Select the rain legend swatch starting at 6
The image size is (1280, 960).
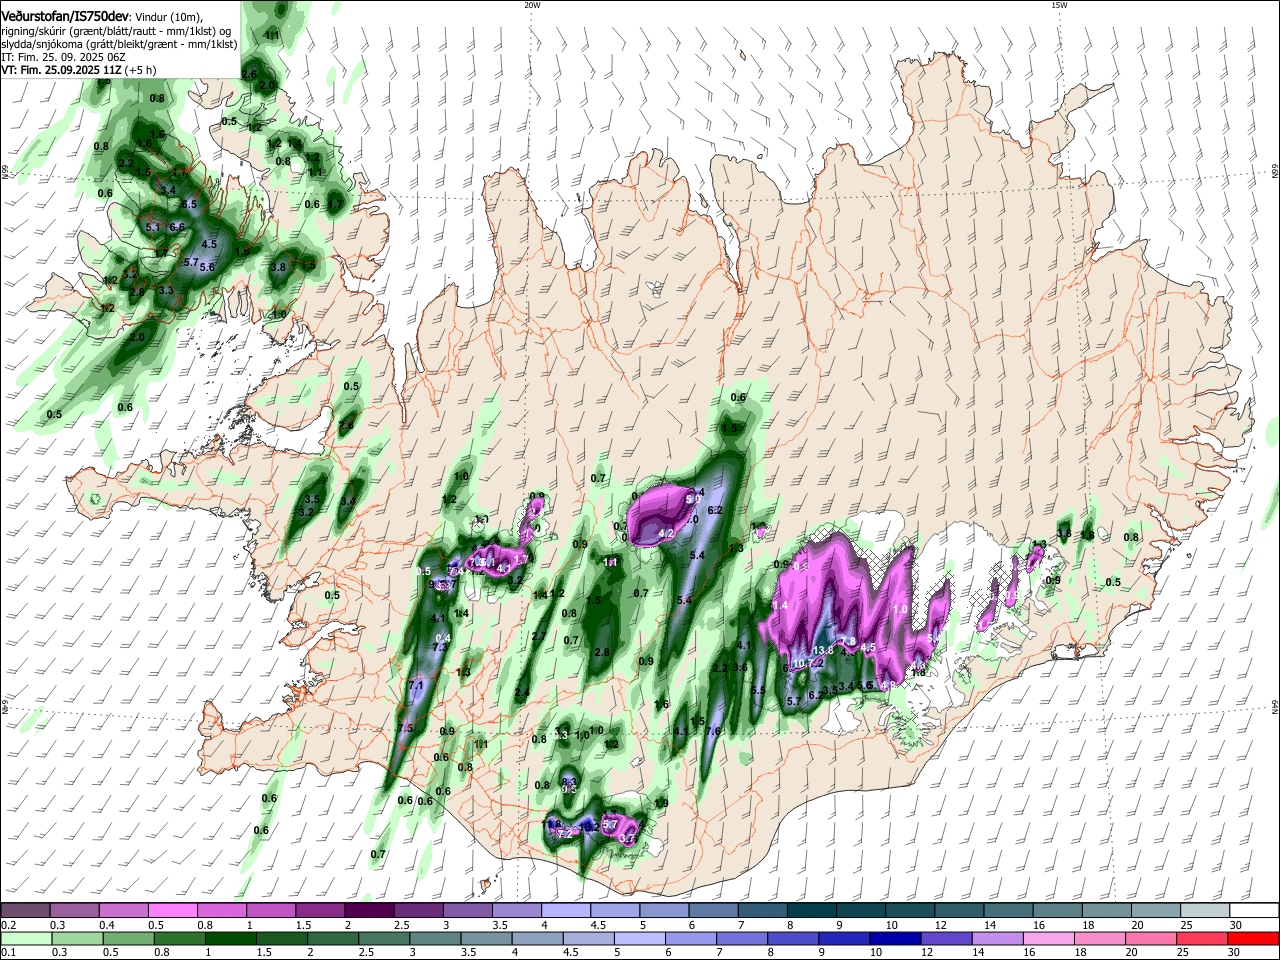(x=690, y=938)
